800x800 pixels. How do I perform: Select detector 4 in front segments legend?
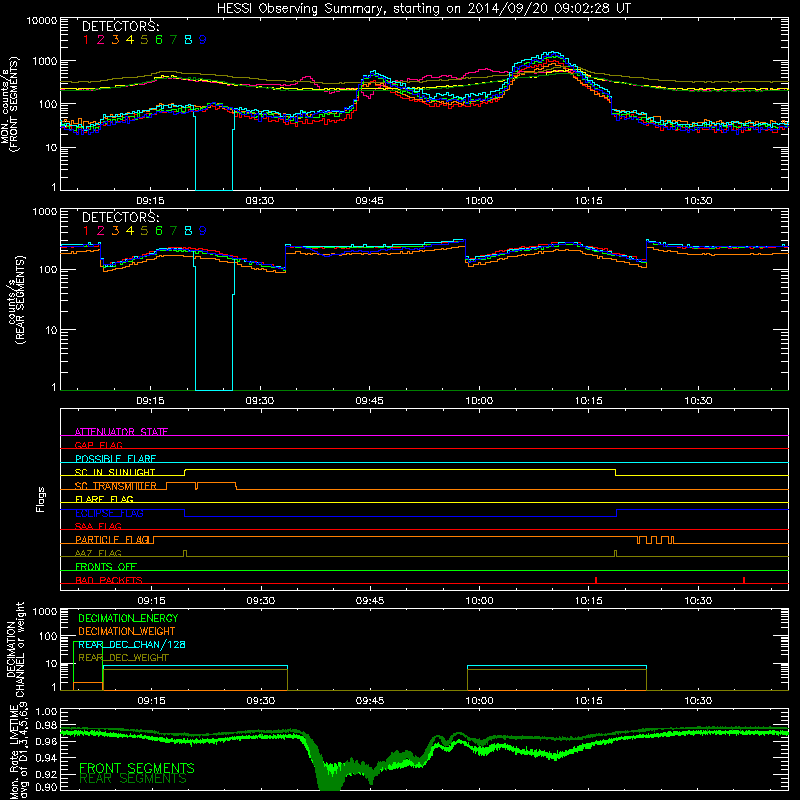pyautogui.click(x=130, y=40)
